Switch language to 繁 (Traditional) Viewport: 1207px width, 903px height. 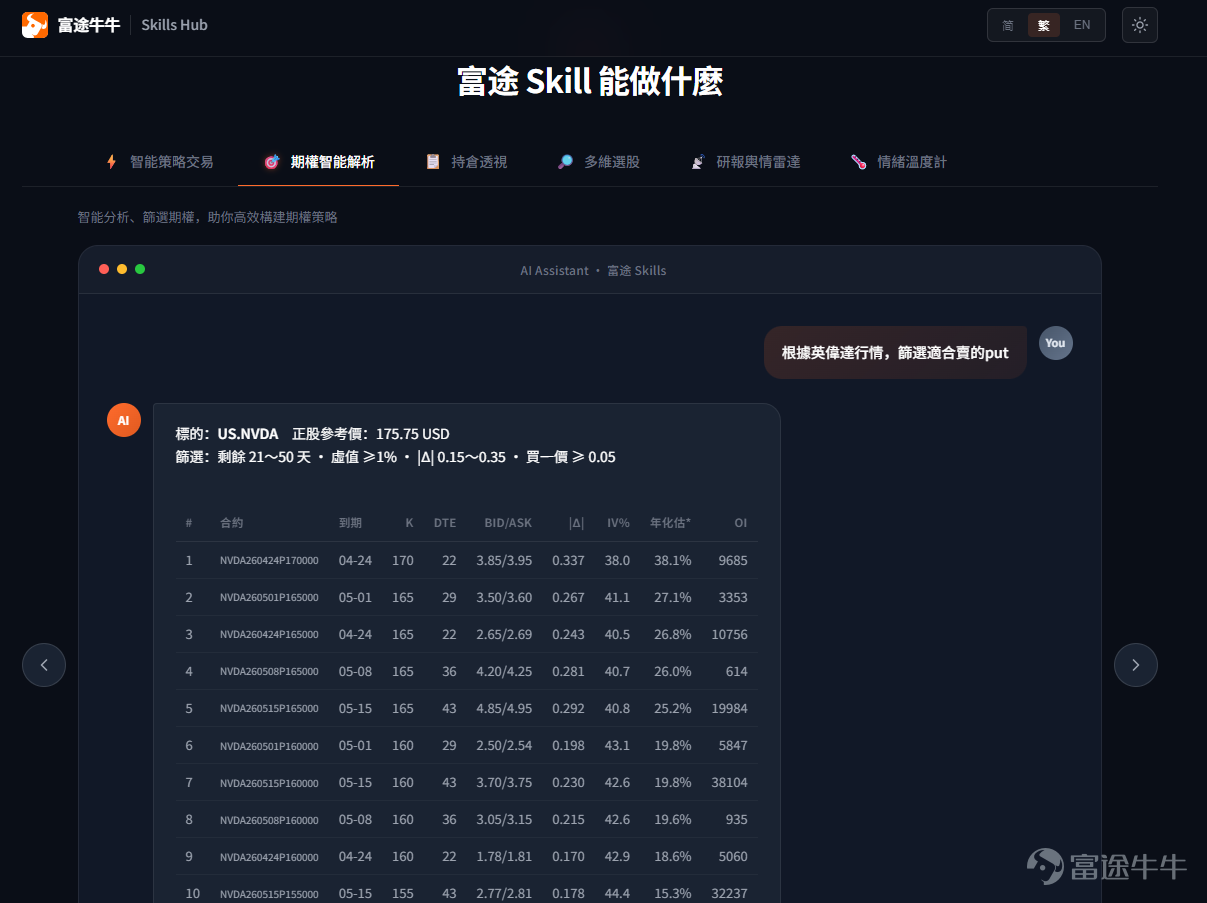coord(1044,25)
